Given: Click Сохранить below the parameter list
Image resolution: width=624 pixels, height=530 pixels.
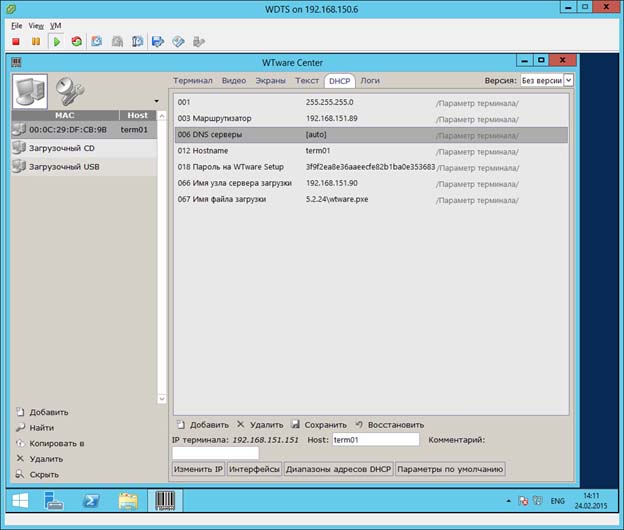Looking at the screenshot, I should point(319,424).
